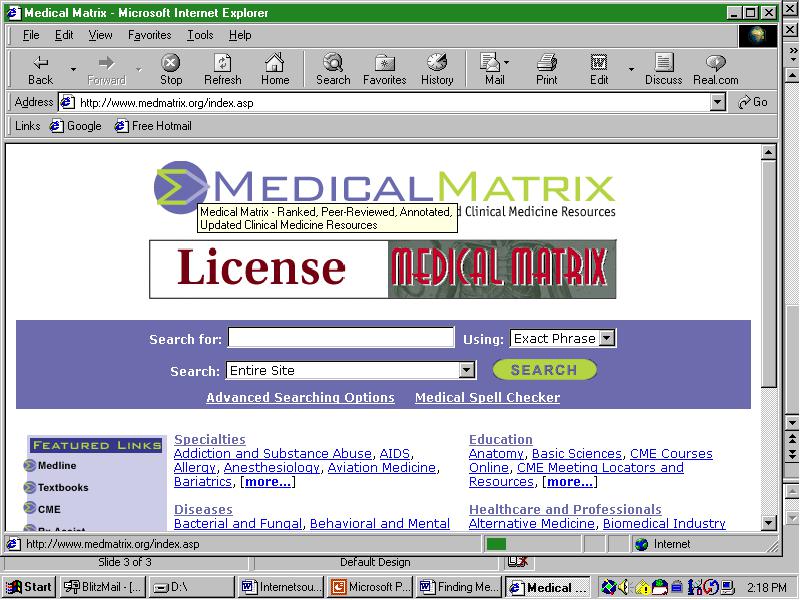Click more link under Specialties
This screenshot has width=800, height=600.
[268, 482]
